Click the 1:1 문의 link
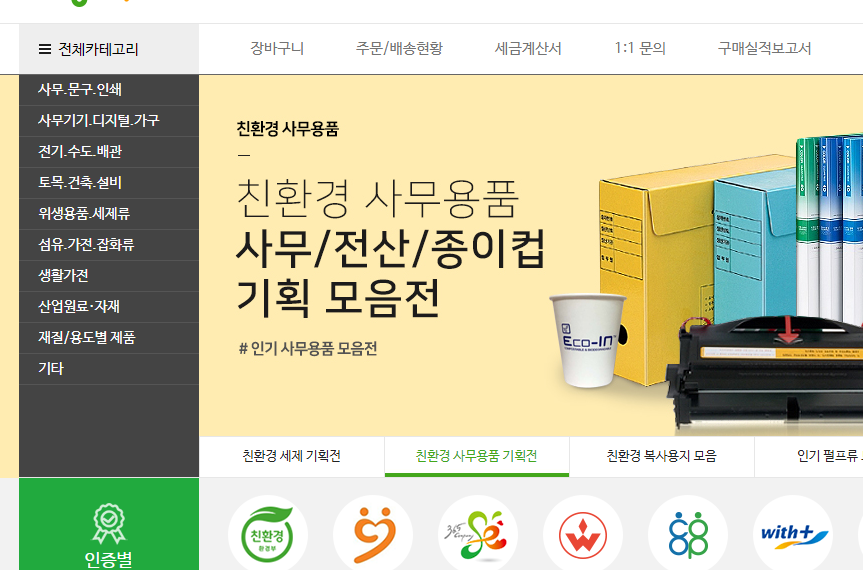This screenshot has height=570, width=863. coord(640,48)
